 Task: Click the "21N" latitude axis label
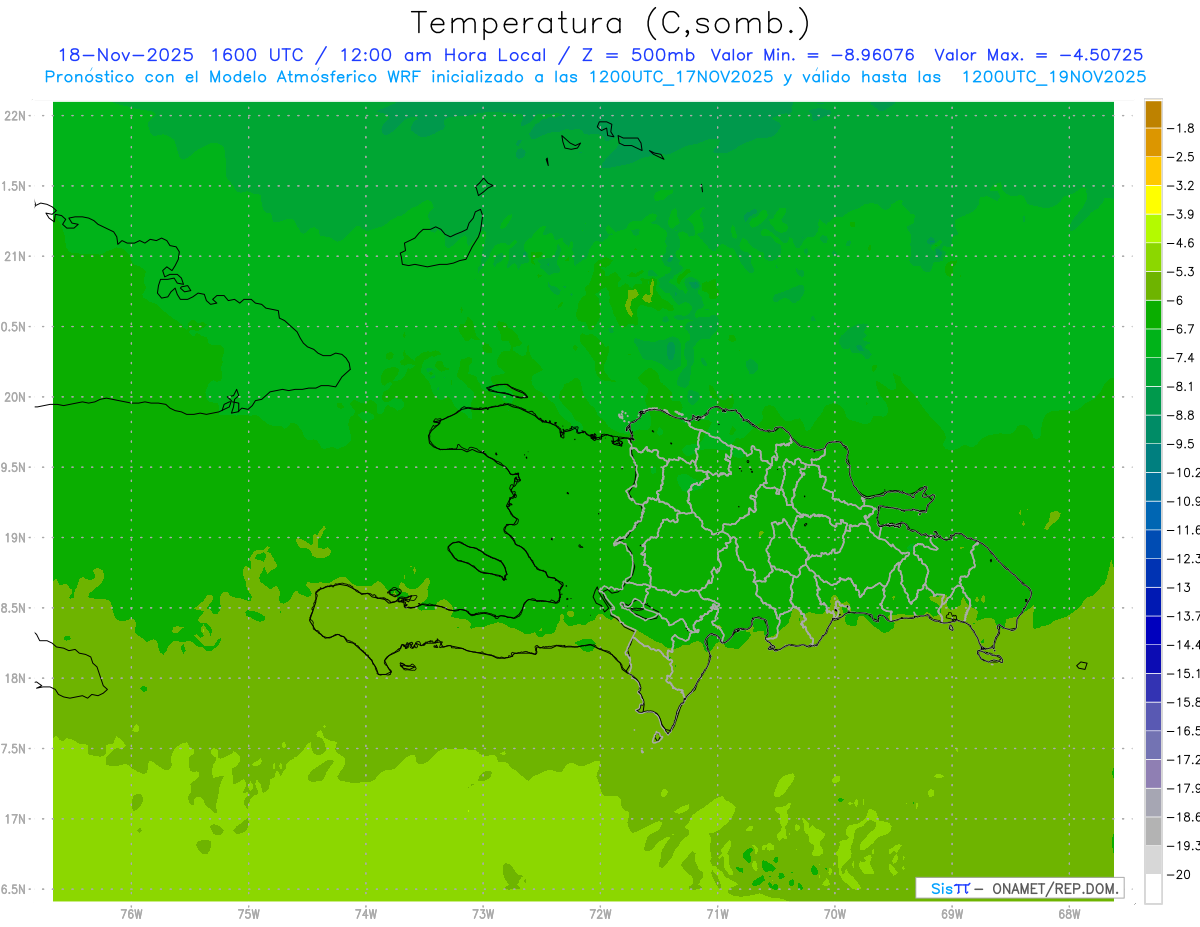click(17, 257)
